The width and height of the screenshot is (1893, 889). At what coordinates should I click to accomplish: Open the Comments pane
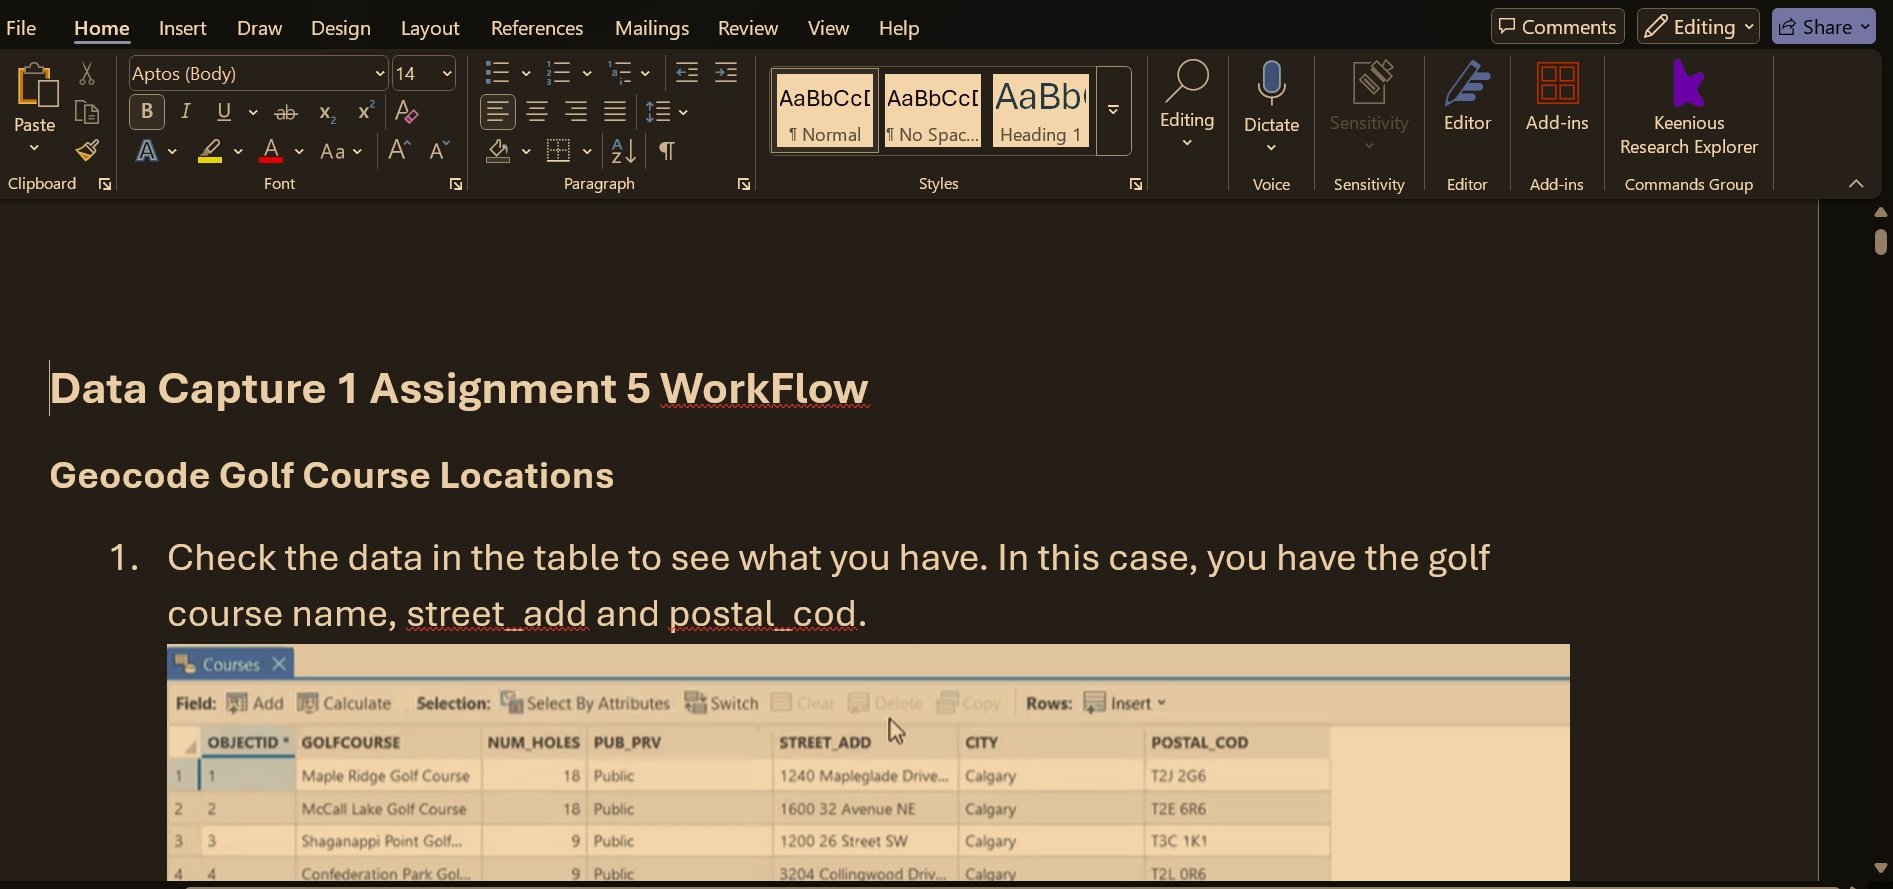[x=1557, y=27]
